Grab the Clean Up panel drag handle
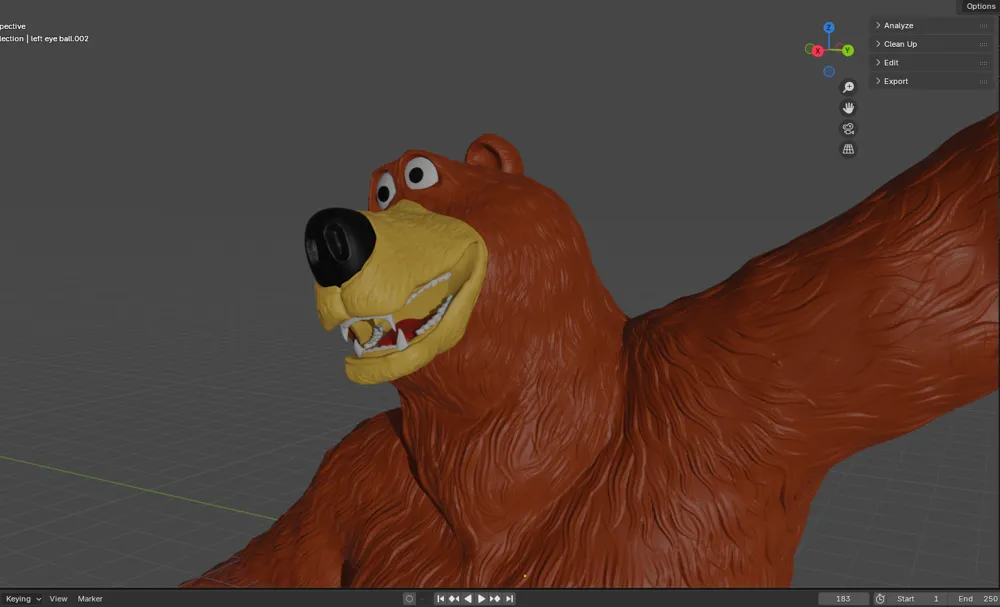The image size is (1000, 607). coord(983,45)
